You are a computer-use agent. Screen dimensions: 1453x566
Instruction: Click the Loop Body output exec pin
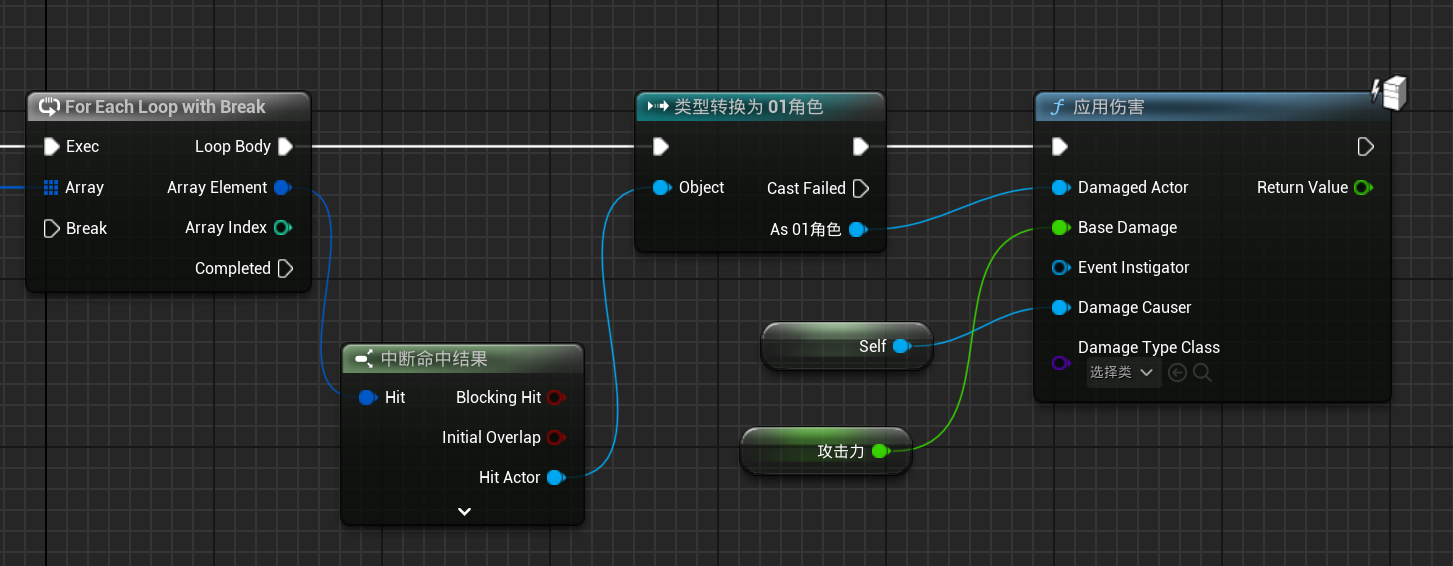point(285,147)
